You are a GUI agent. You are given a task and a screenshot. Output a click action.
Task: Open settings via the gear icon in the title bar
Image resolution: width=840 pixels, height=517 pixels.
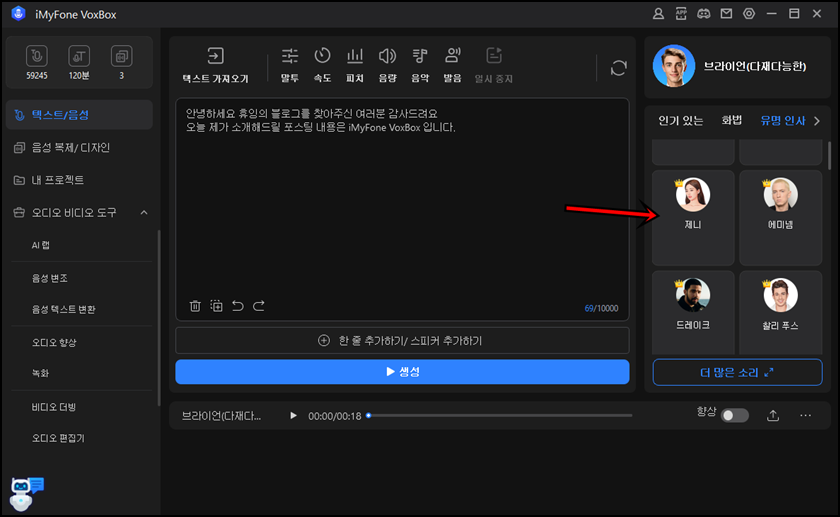[749, 14]
